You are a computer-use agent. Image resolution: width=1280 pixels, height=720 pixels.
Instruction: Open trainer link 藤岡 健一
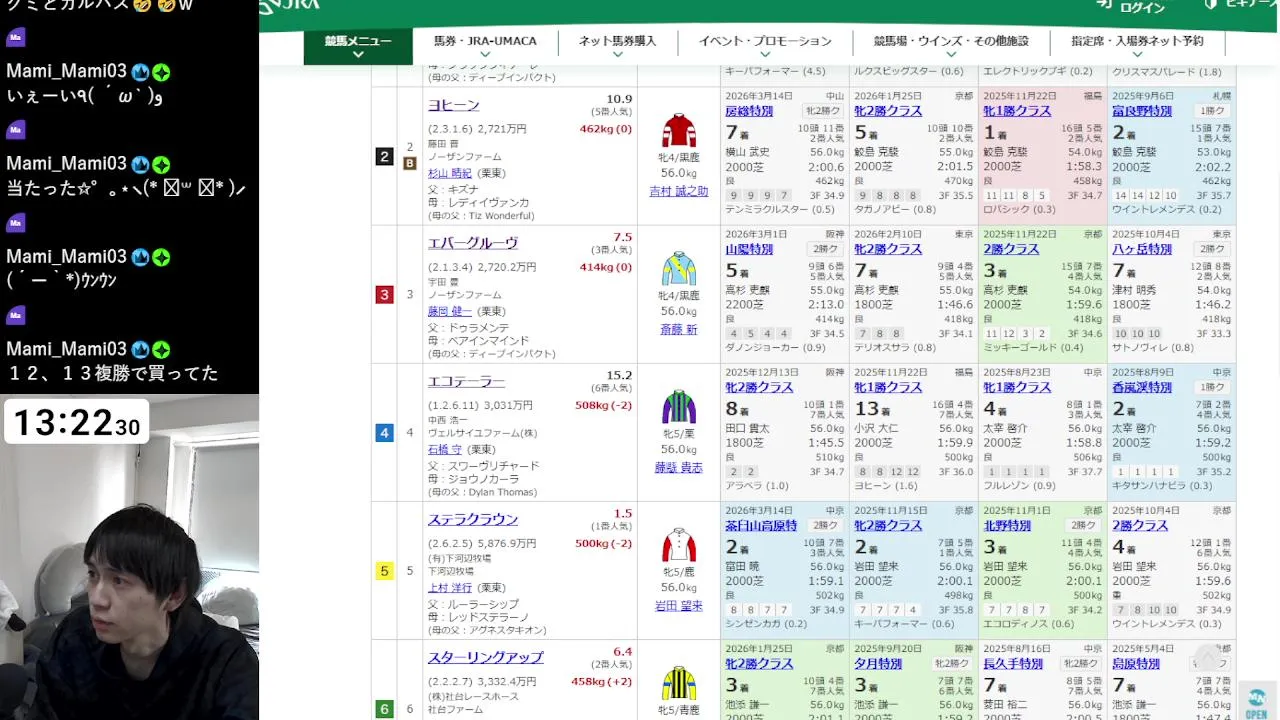point(450,311)
